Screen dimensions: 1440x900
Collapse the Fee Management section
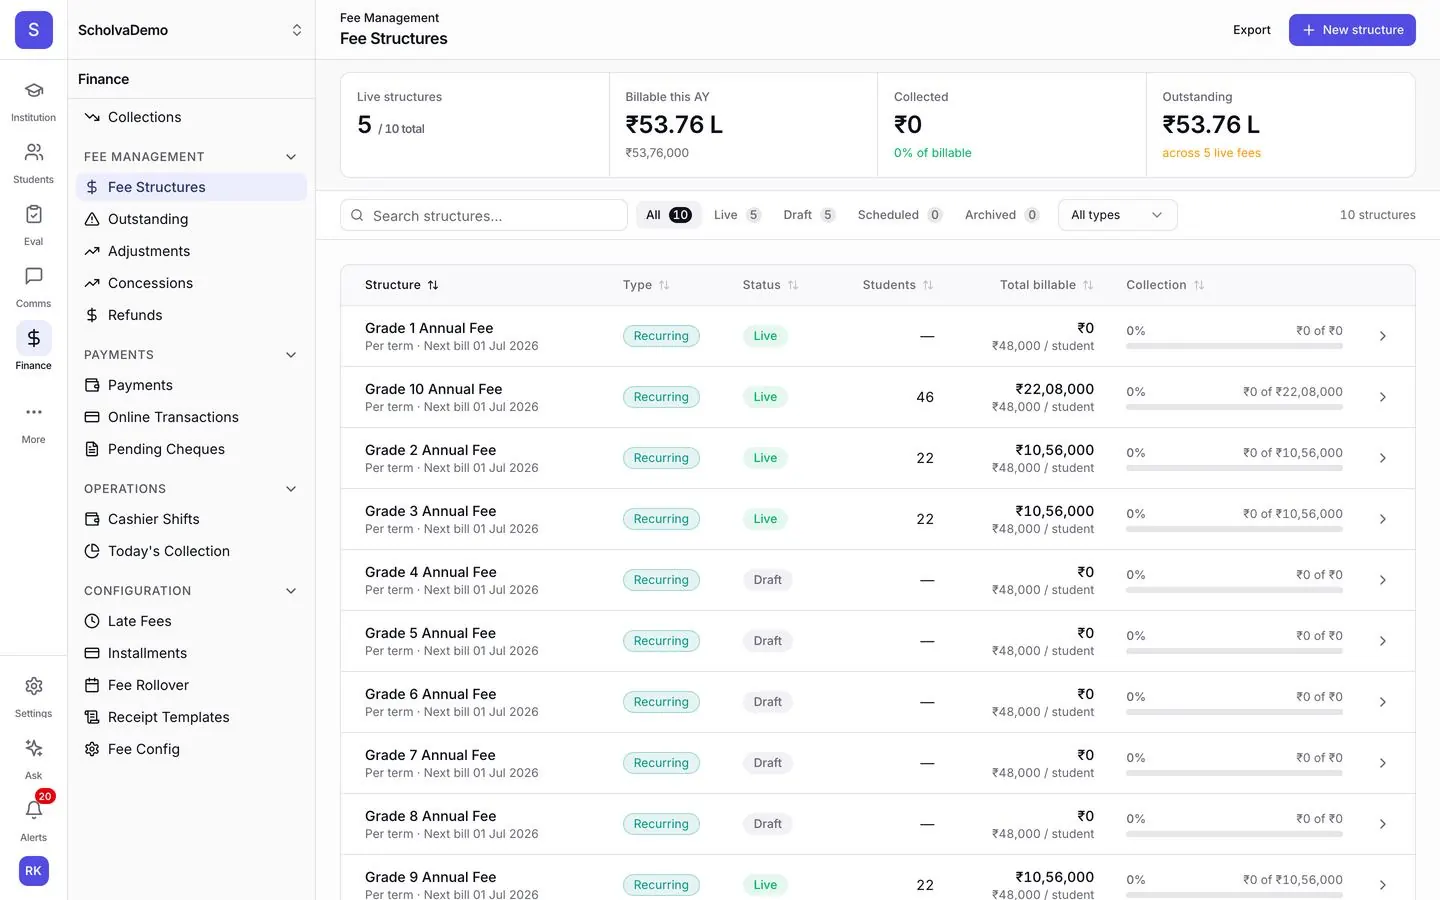(x=291, y=157)
